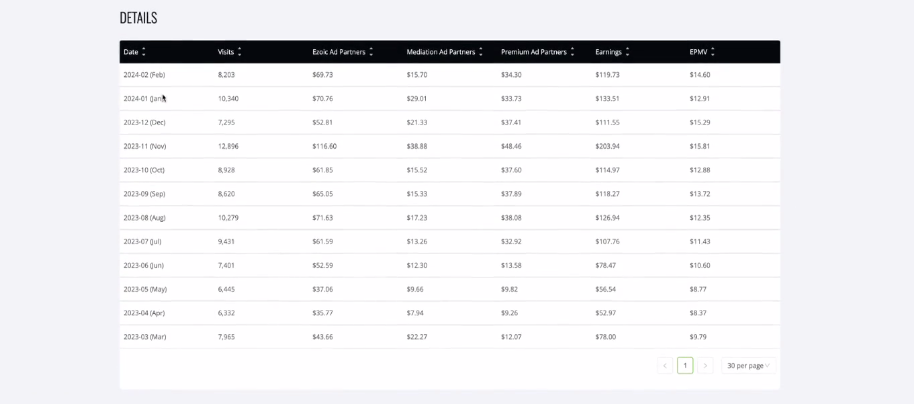914x404 pixels.
Task: Sort table by Date column arrows
Action: coord(144,52)
